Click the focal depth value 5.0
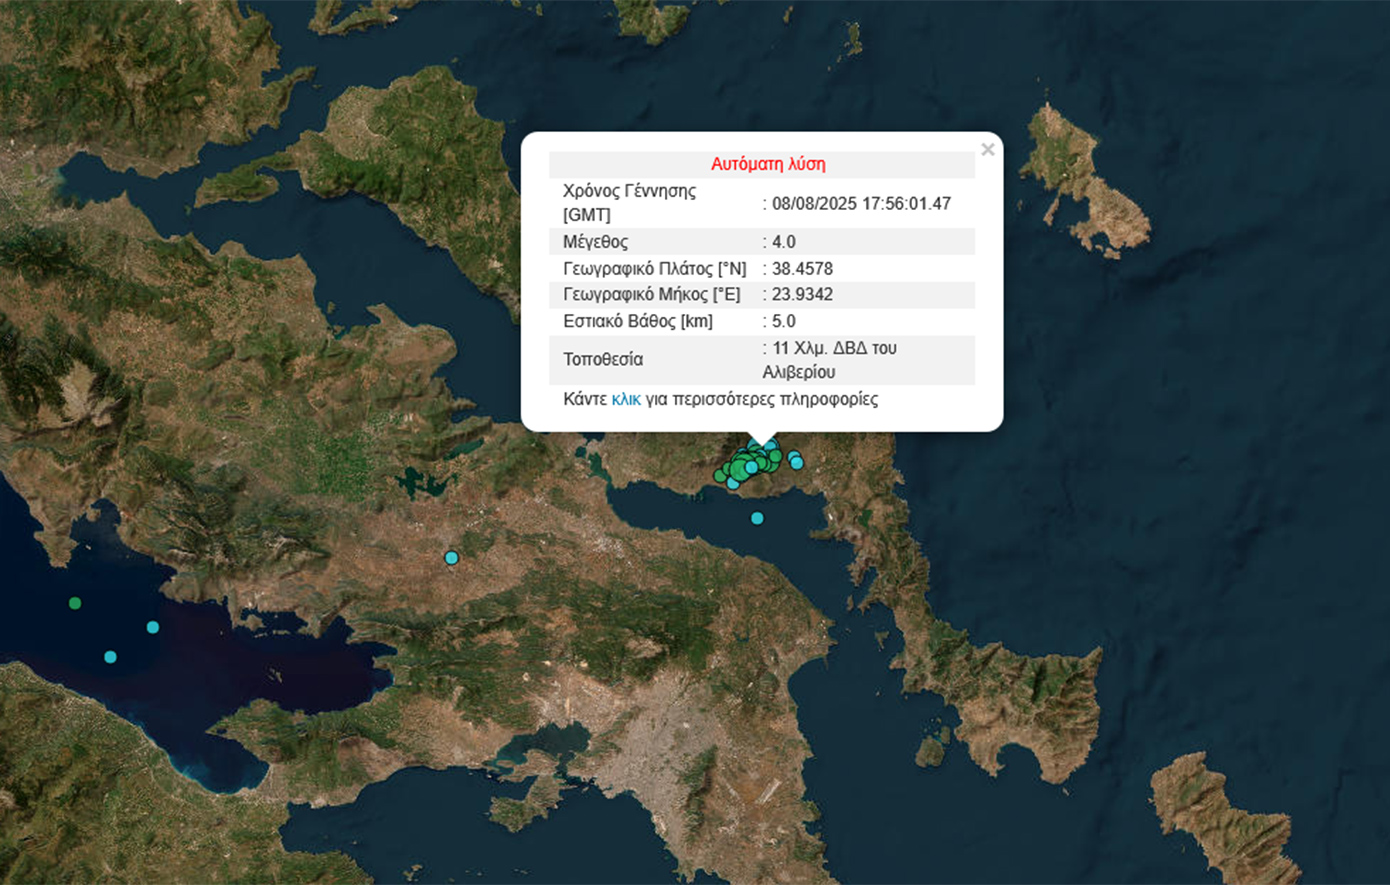 tap(783, 321)
